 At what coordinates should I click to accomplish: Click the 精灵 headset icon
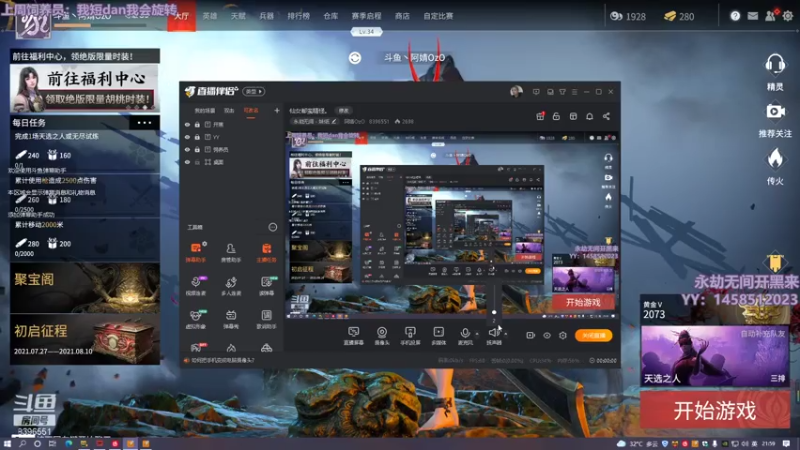coord(775,65)
